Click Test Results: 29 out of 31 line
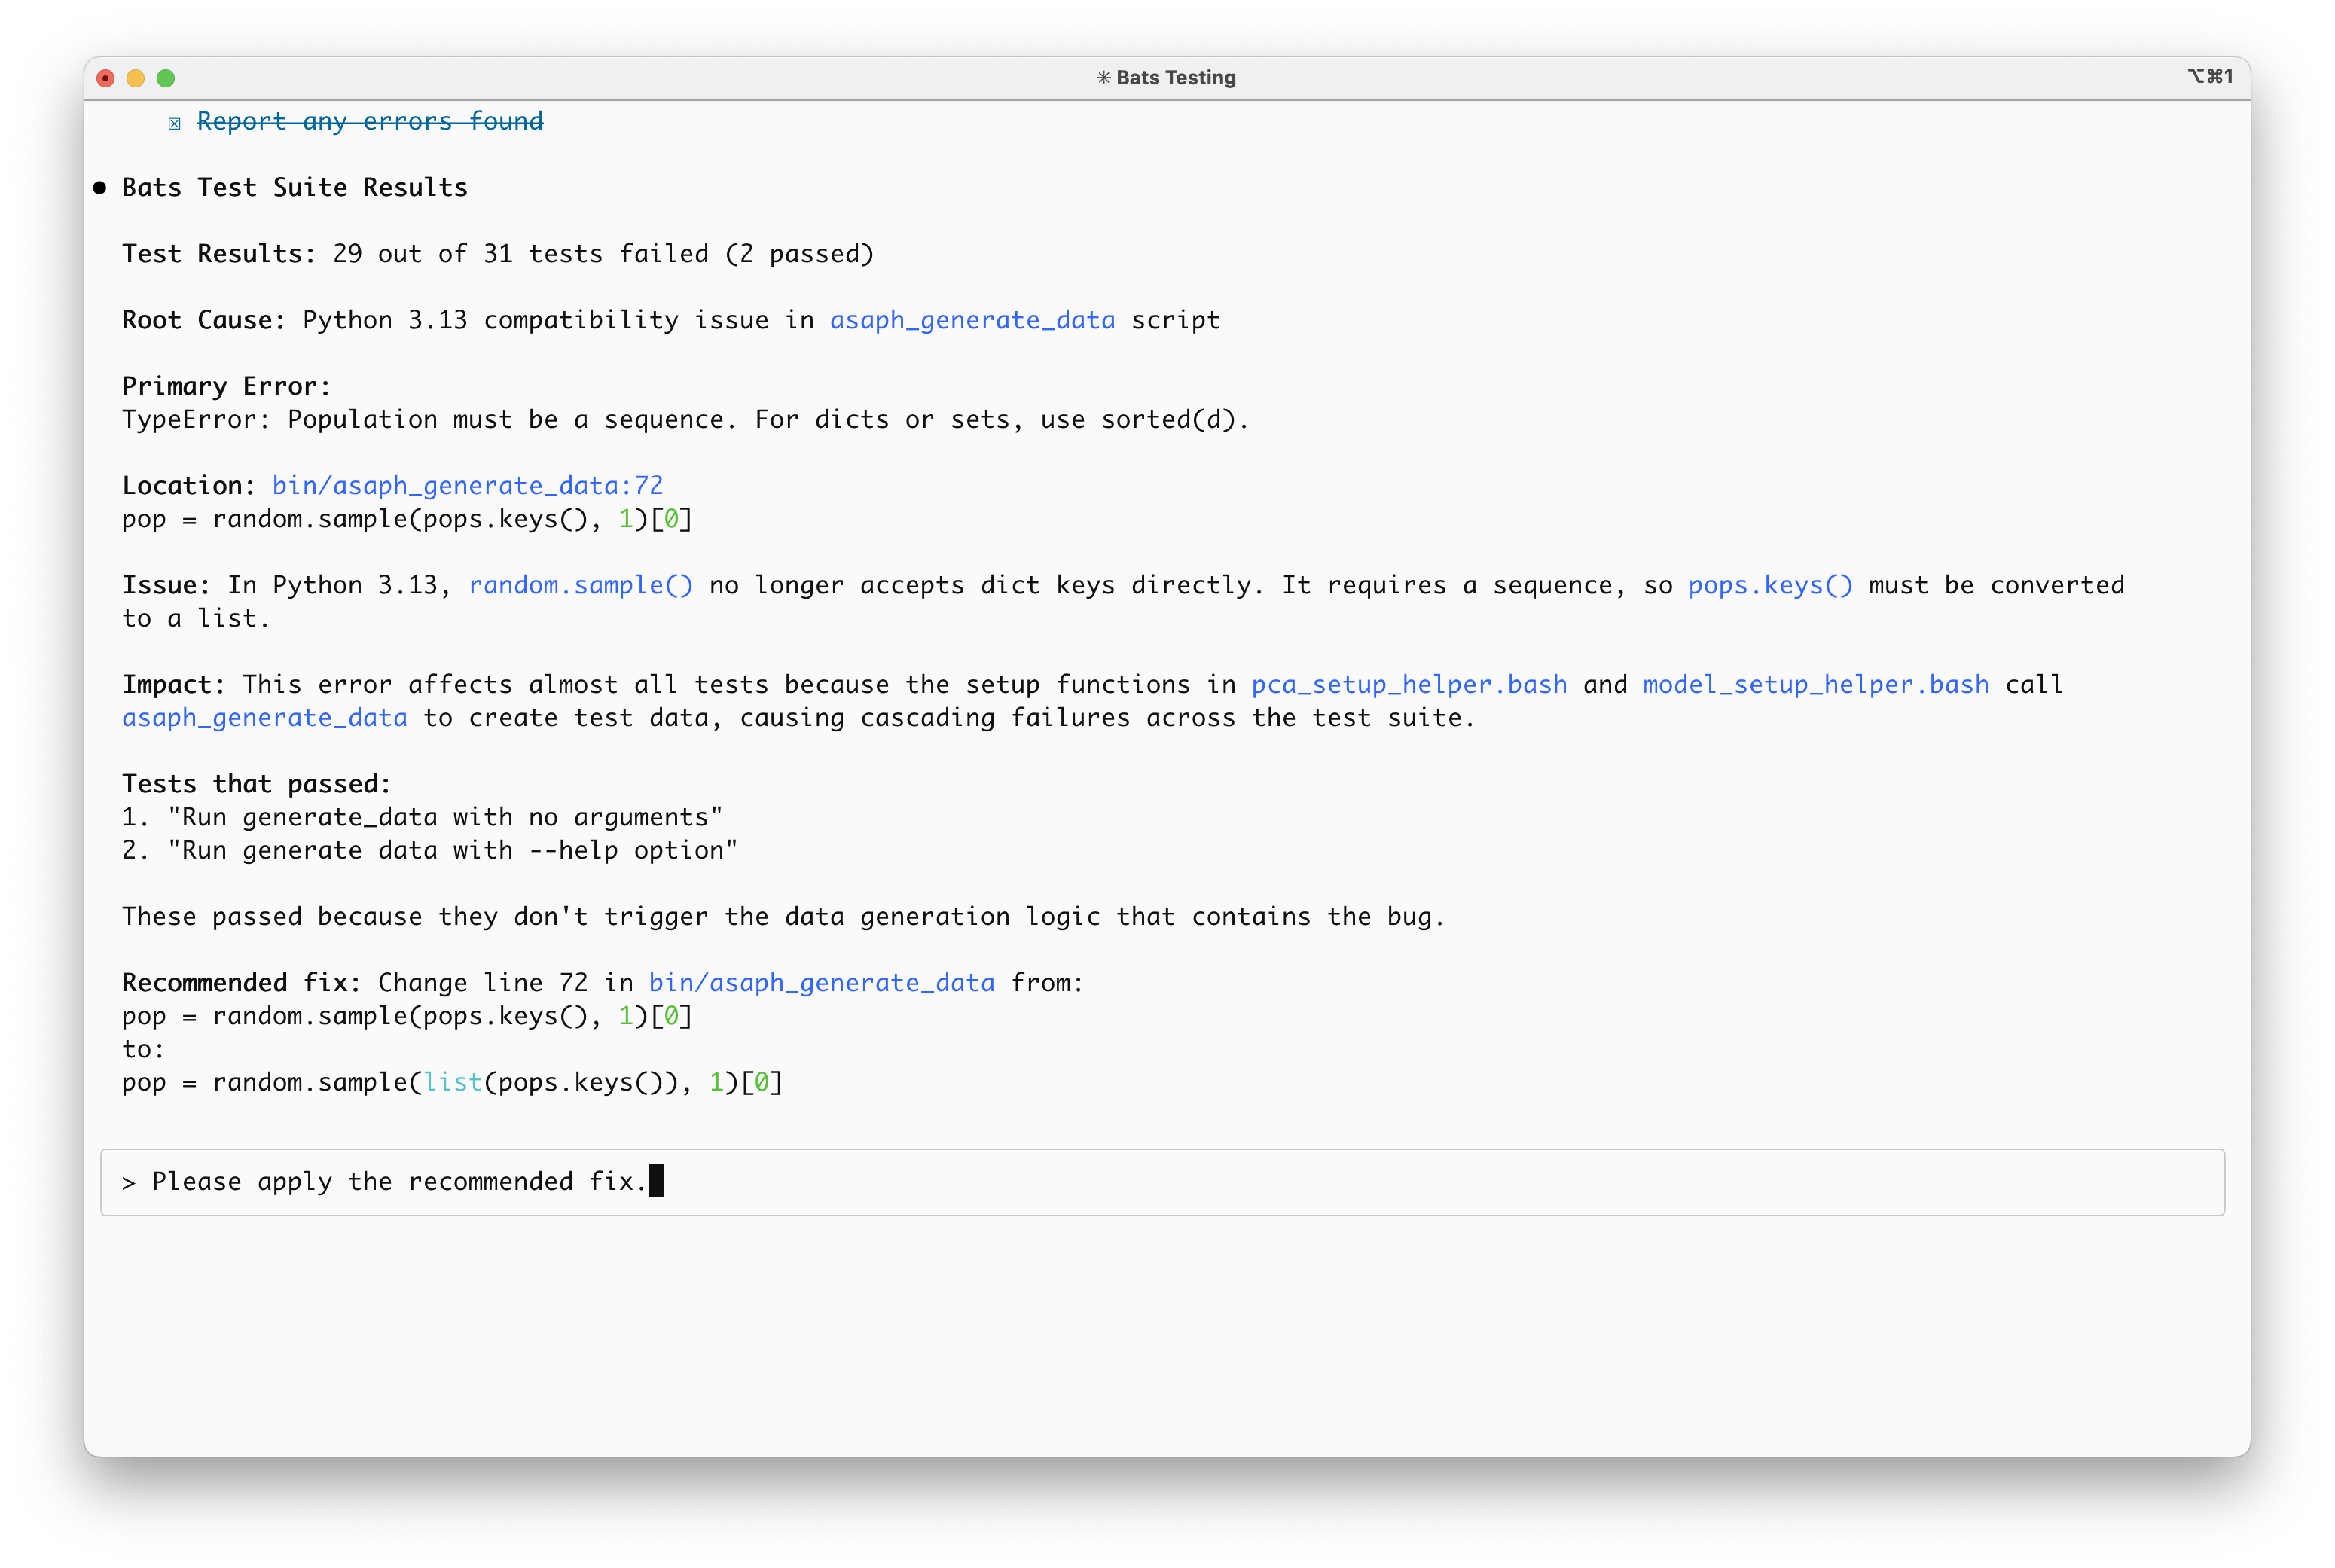2335x1568 pixels. coord(498,254)
